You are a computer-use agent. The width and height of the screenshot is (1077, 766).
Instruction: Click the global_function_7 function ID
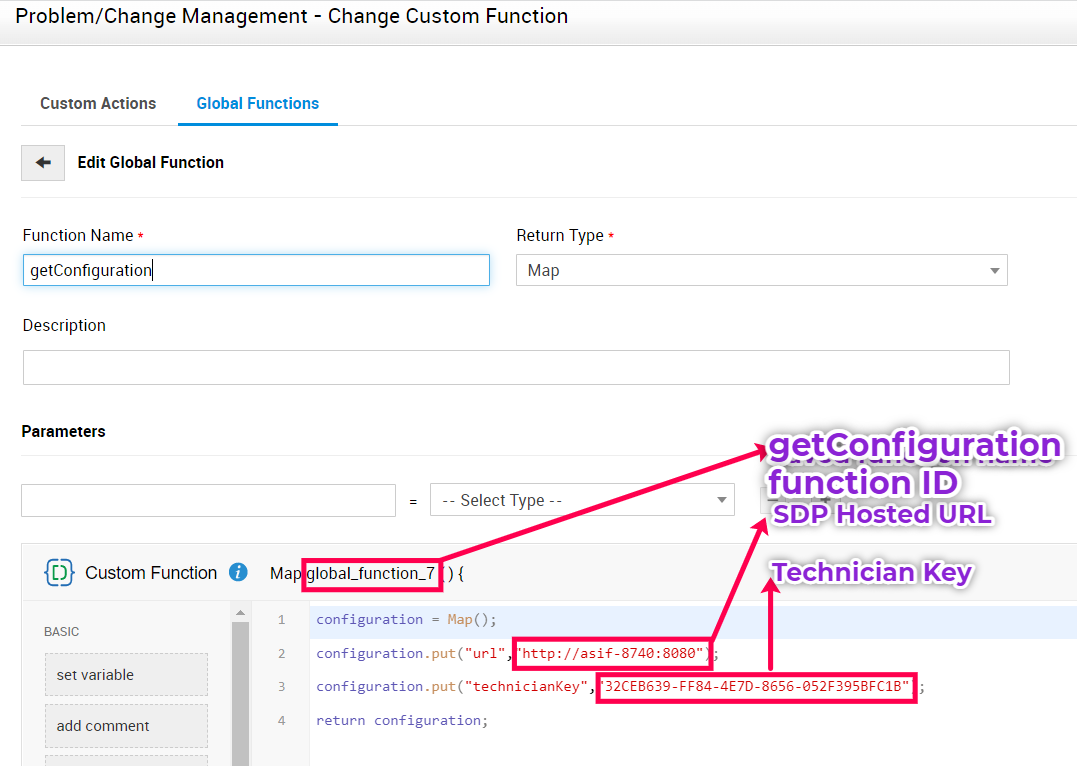point(371,573)
